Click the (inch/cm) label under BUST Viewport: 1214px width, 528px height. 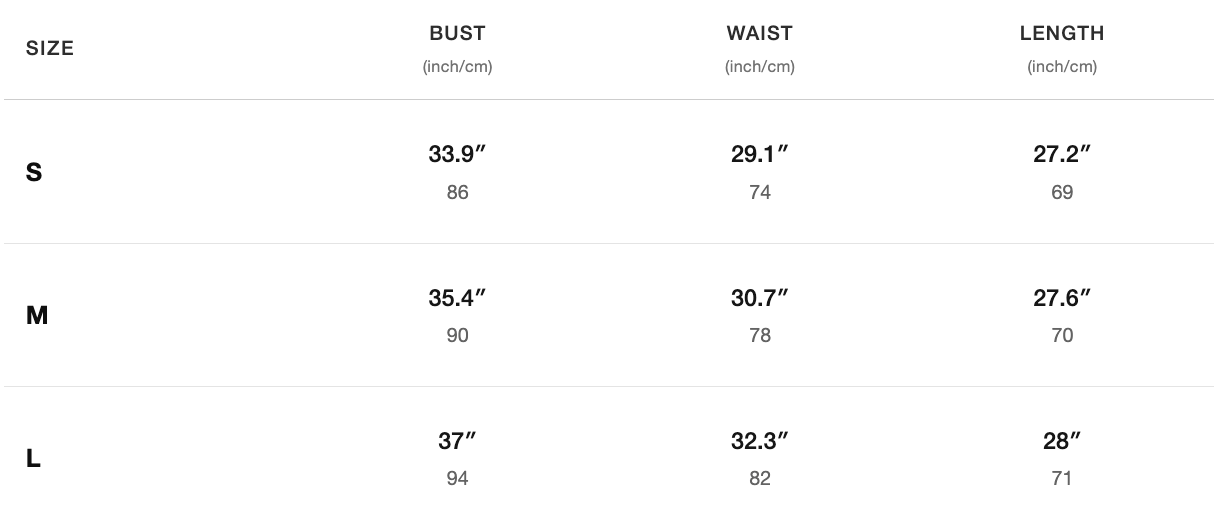click(x=458, y=67)
